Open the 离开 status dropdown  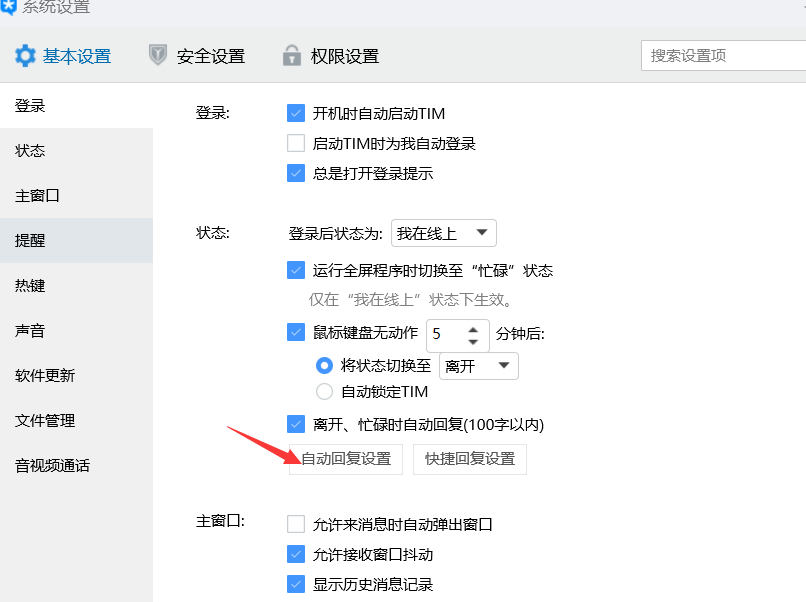[x=479, y=366]
